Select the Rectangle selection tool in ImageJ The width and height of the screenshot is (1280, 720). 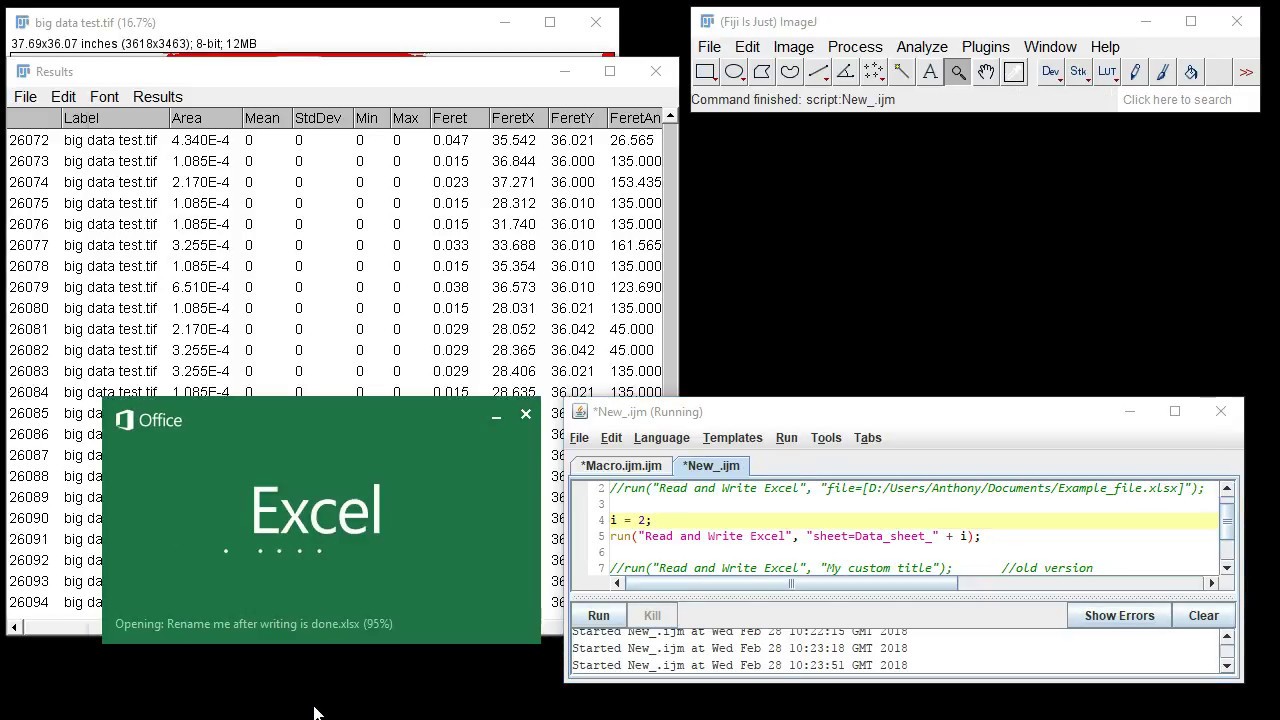(x=706, y=72)
